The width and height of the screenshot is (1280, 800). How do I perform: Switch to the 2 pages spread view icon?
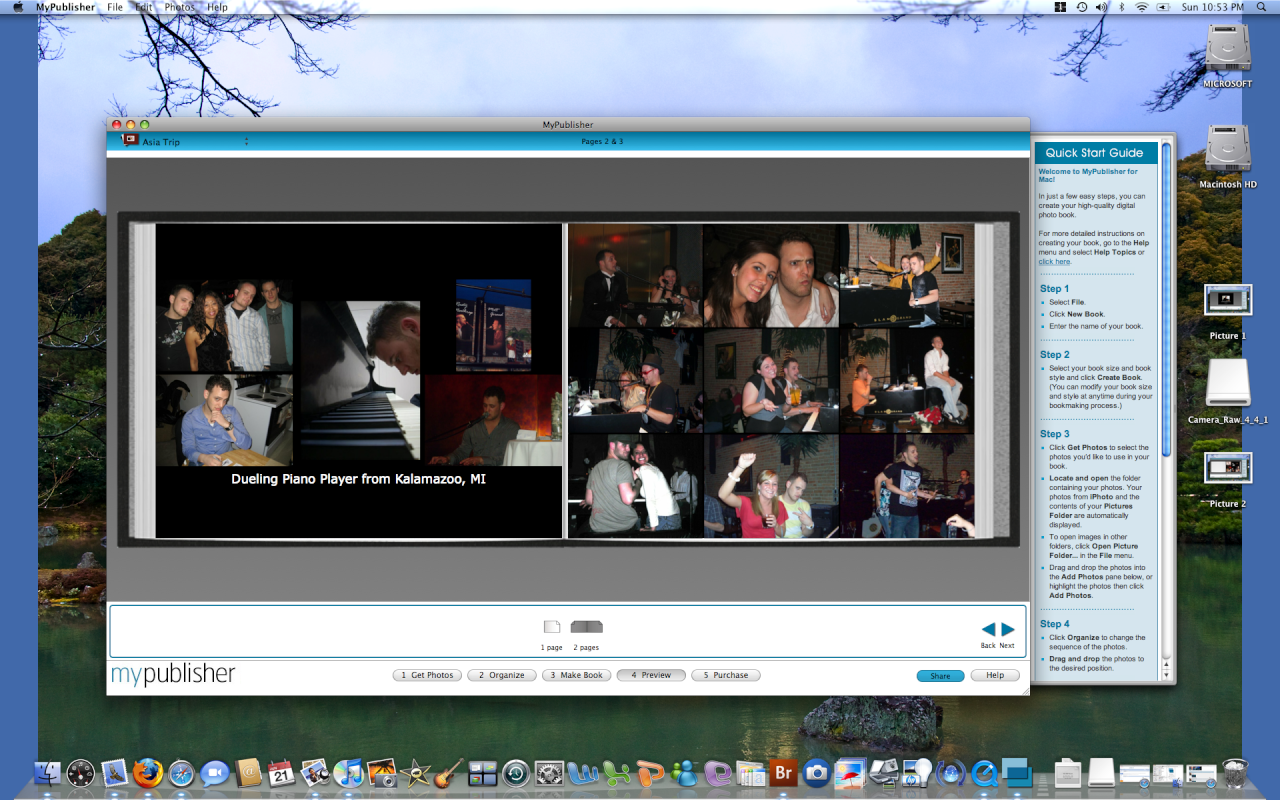coord(586,627)
